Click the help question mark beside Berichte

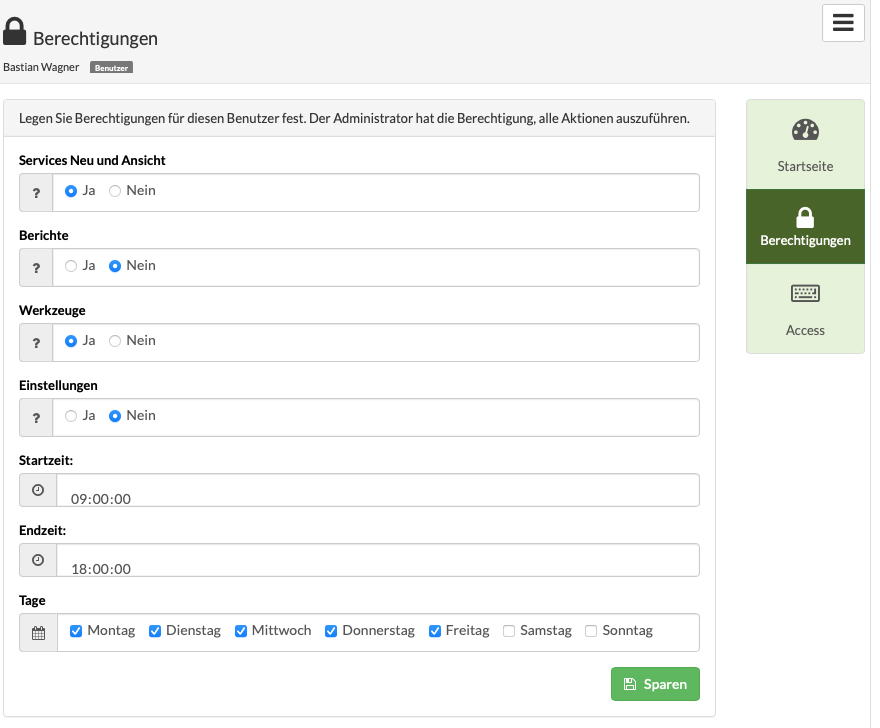[36, 268]
